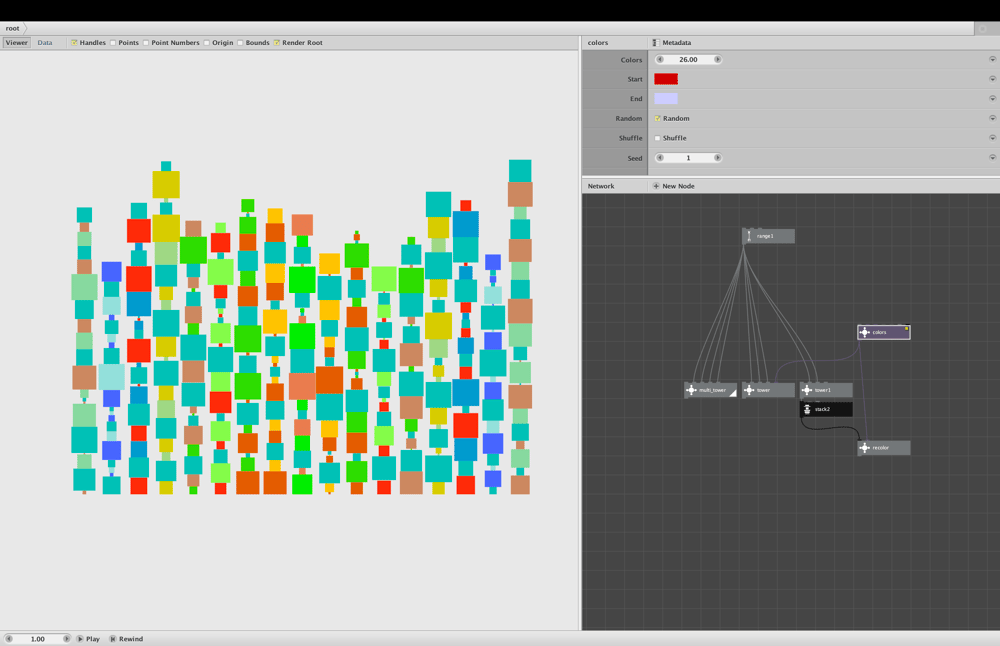Viewport: 1000px width, 646px height.
Task: Click the Network panel label
Action: click(x=601, y=186)
